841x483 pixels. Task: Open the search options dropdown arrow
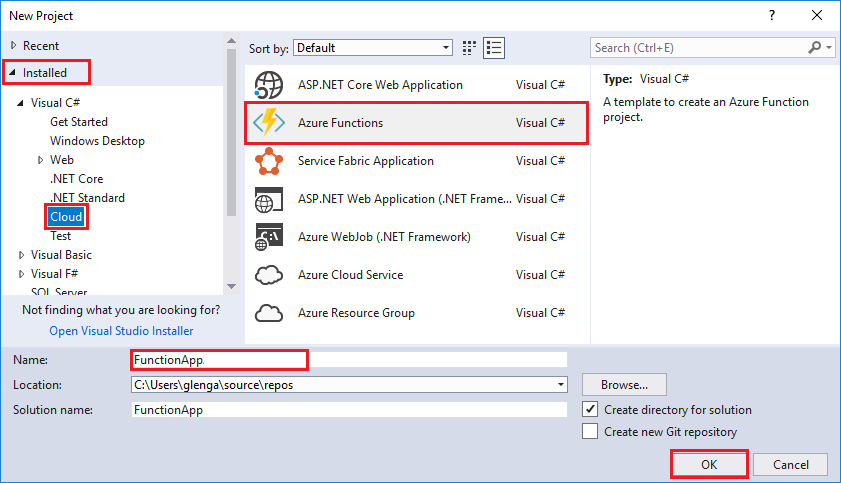pyautogui.click(x=829, y=48)
